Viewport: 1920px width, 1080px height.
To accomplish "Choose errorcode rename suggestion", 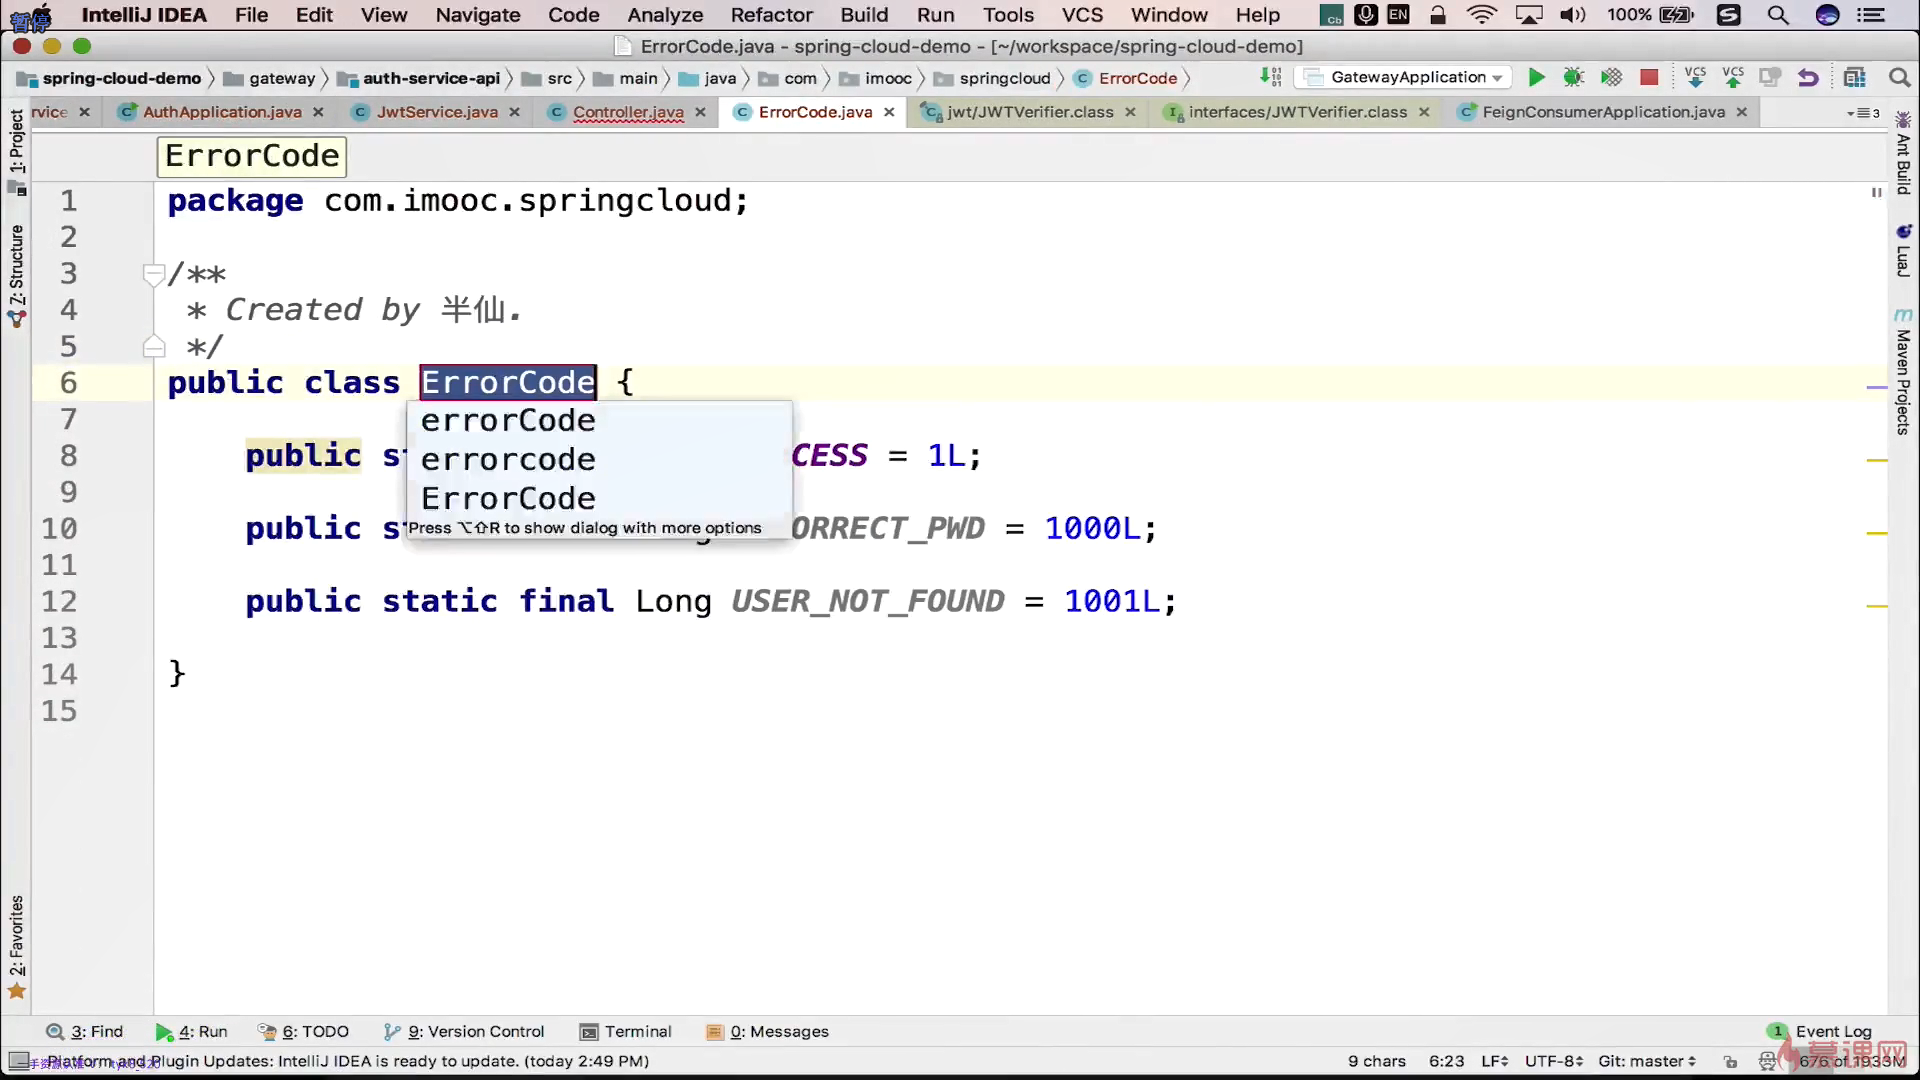I will (508, 459).
